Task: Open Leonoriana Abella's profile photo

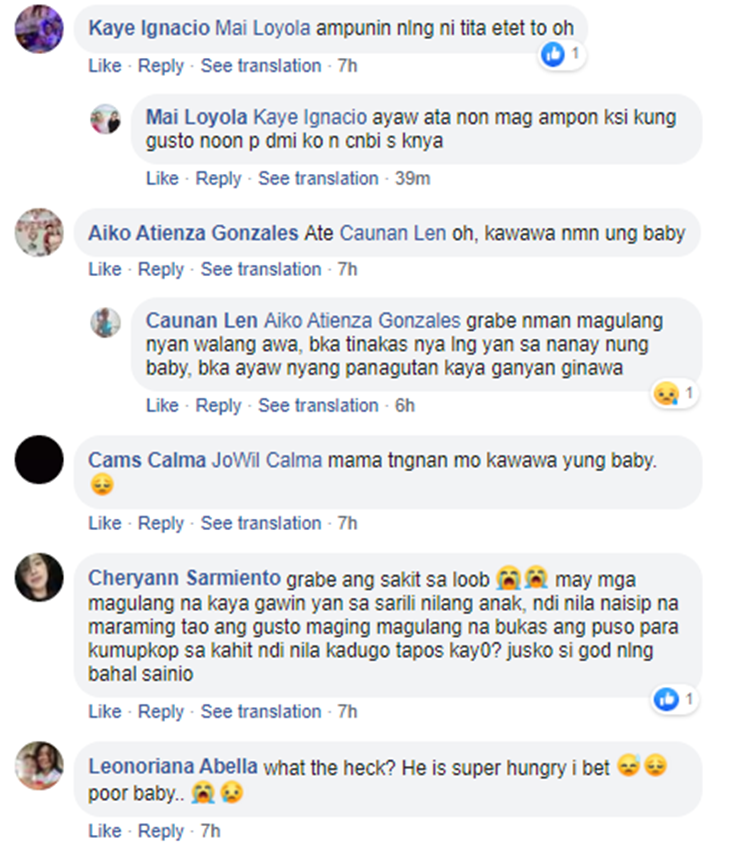Action: click(39, 765)
